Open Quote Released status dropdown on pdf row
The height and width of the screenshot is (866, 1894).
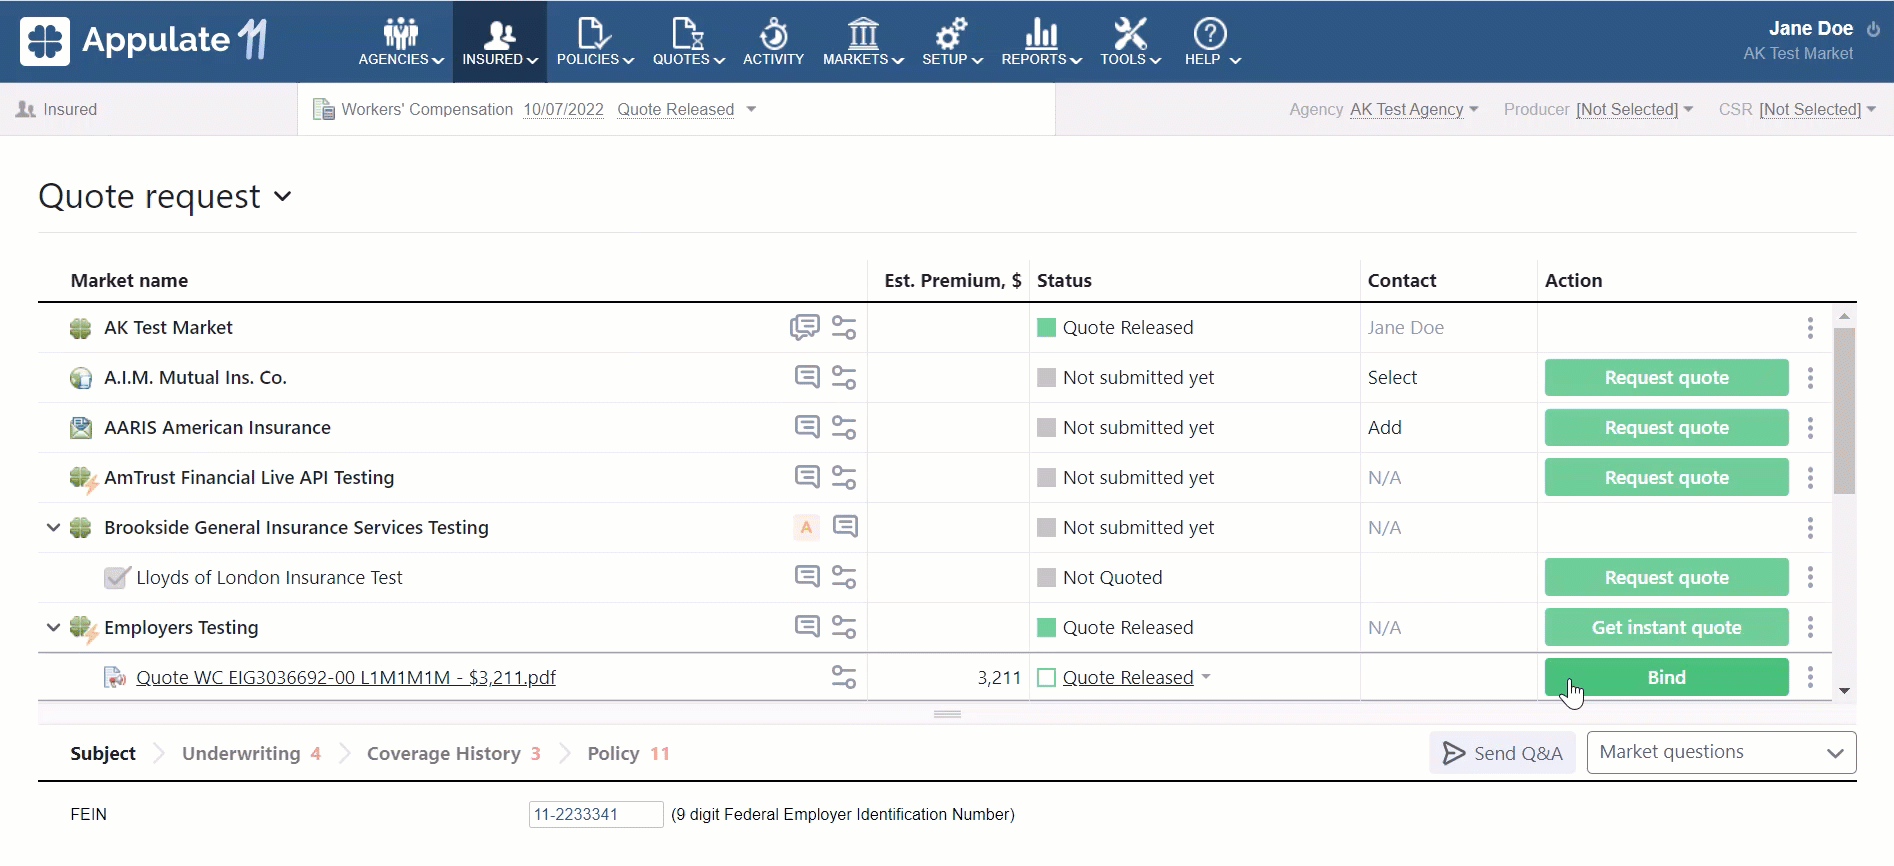tap(1206, 677)
